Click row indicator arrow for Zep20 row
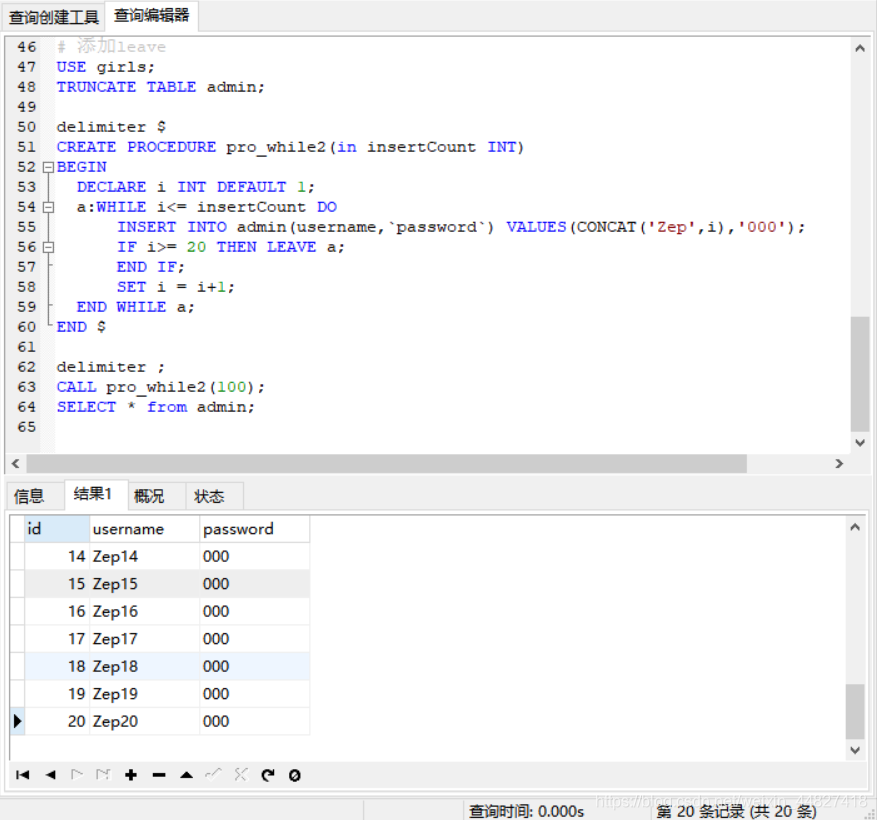The height and width of the screenshot is (820, 877). (17, 721)
